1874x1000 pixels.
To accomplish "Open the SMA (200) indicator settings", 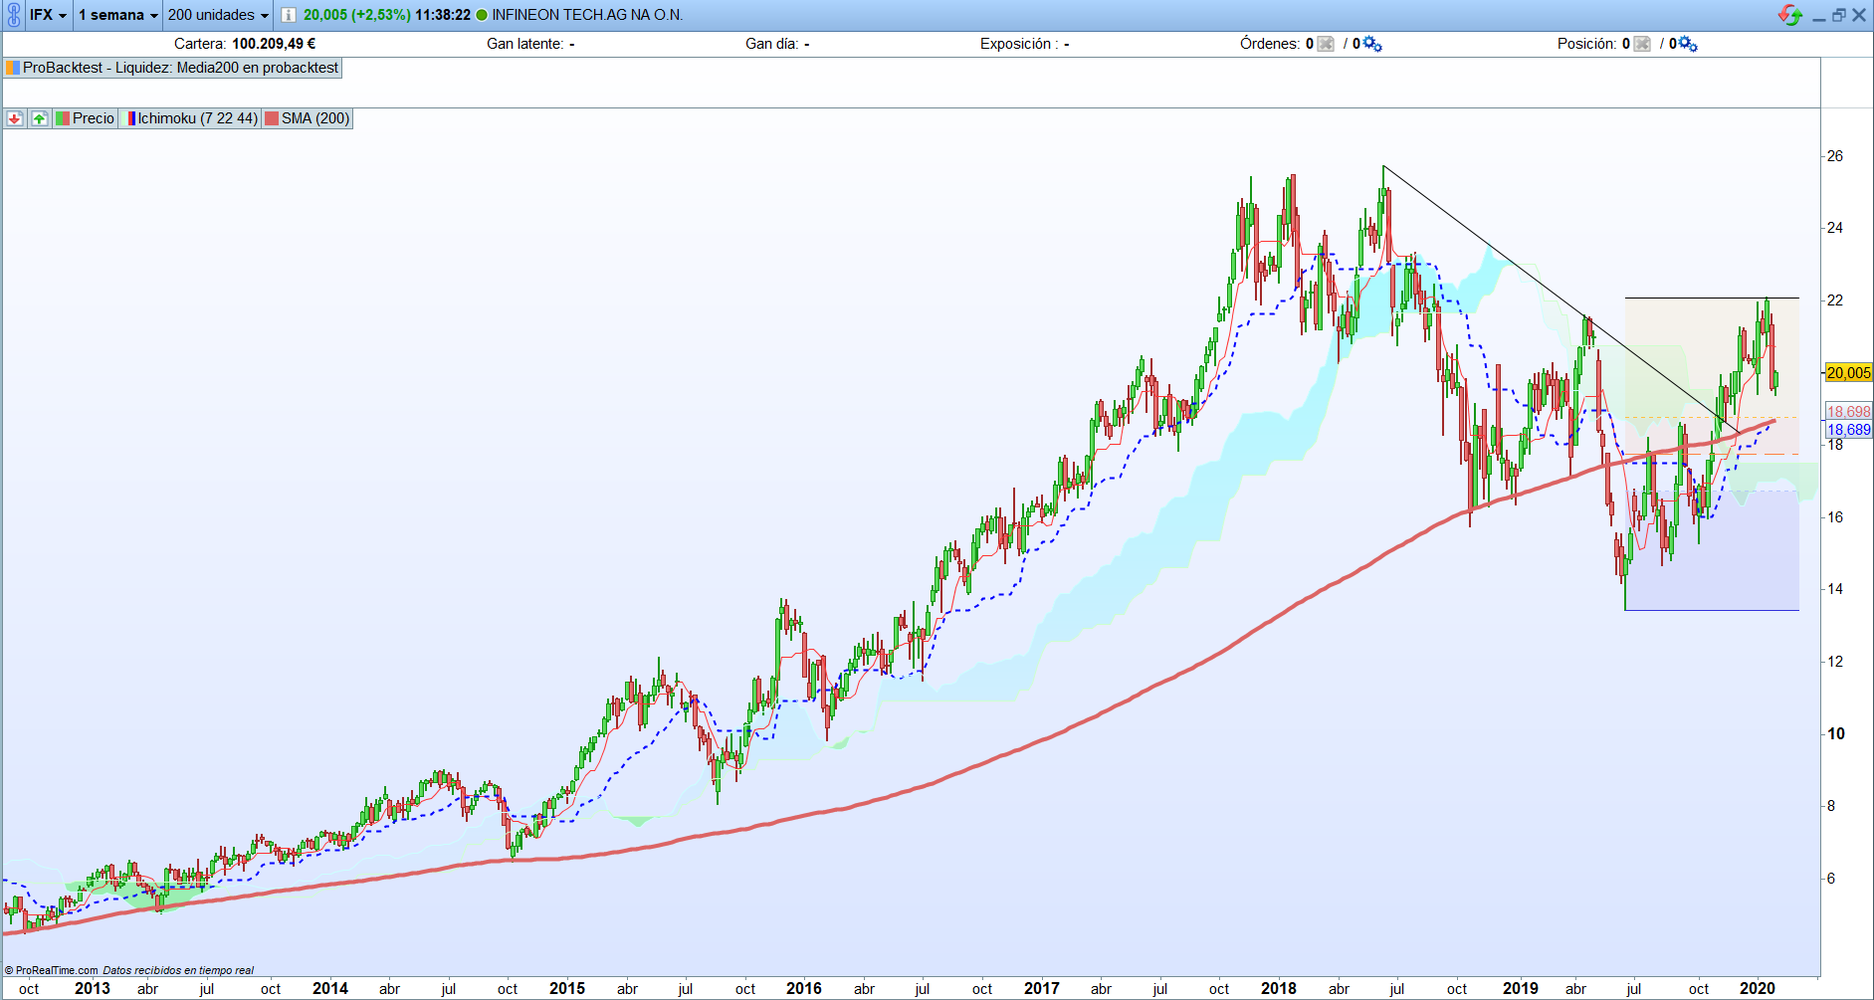I will 307,118.
